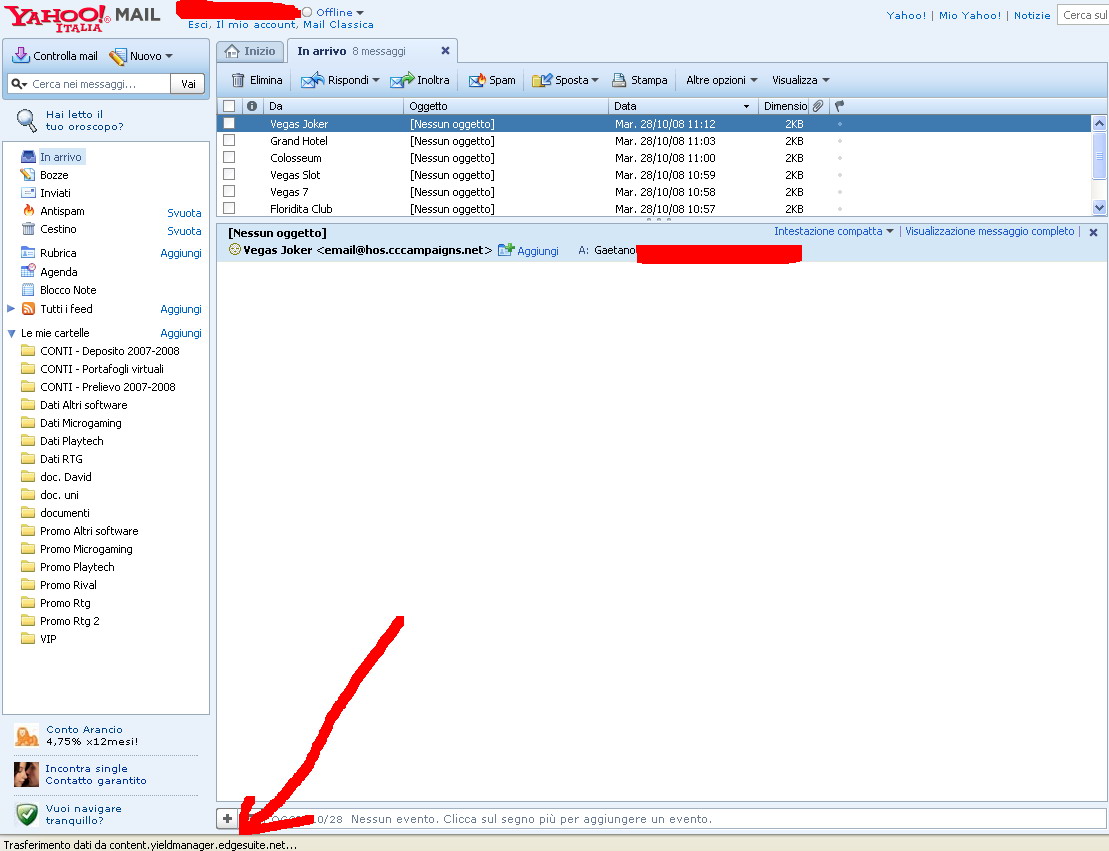Open the Rispondi dropdown arrow
1109x851 pixels.
click(x=376, y=80)
